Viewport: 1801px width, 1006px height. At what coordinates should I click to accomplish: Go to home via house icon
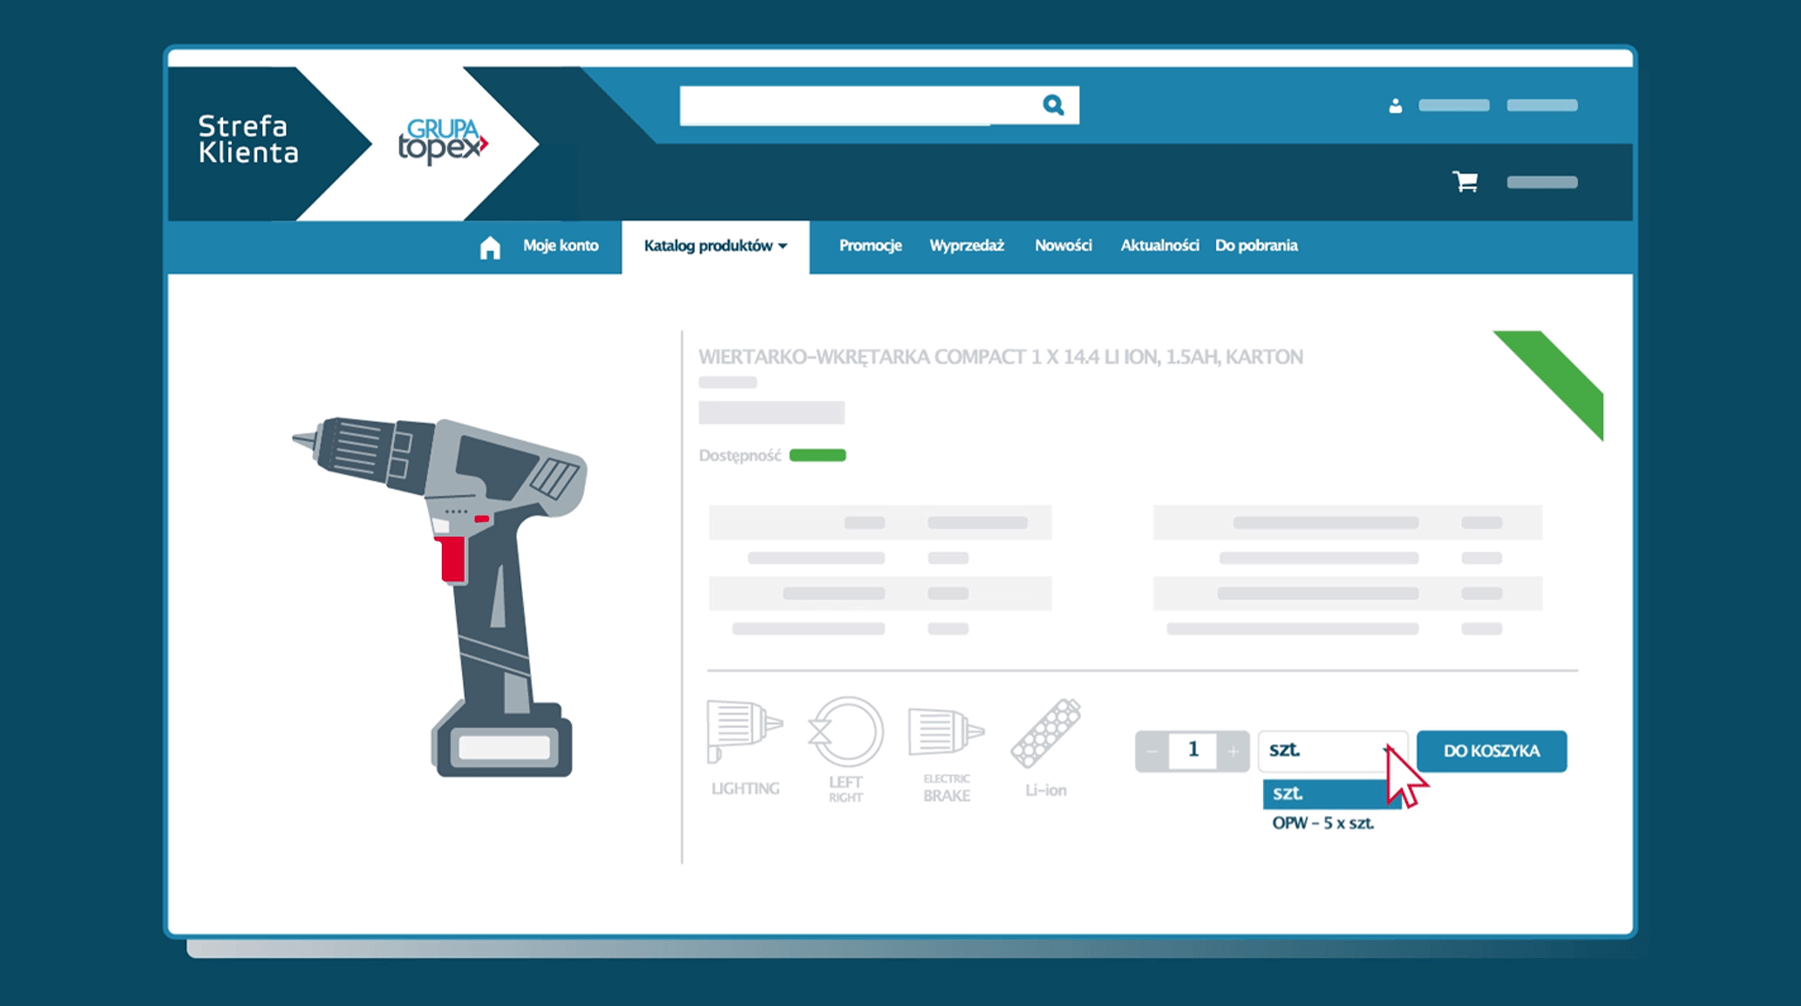490,247
